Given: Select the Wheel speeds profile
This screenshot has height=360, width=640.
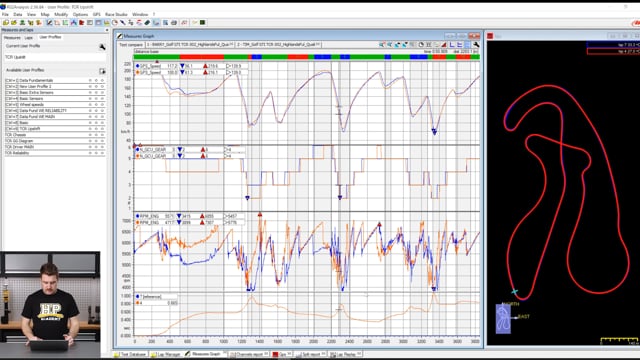Looking at the screenshot, I should pyautogui.click(x=54, y=104).
